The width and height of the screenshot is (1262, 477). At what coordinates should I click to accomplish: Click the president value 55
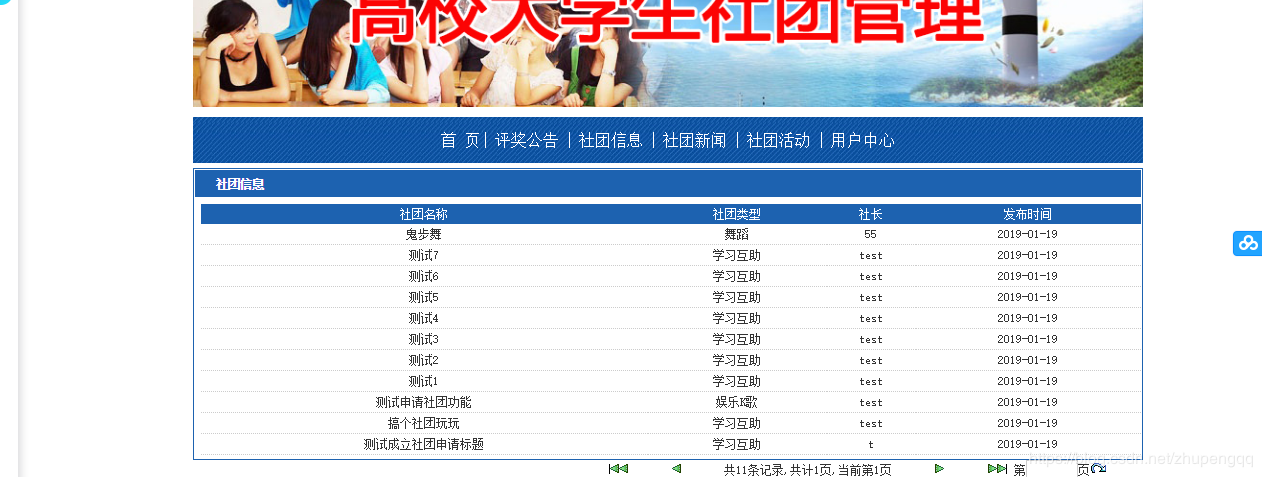point(870,234)
